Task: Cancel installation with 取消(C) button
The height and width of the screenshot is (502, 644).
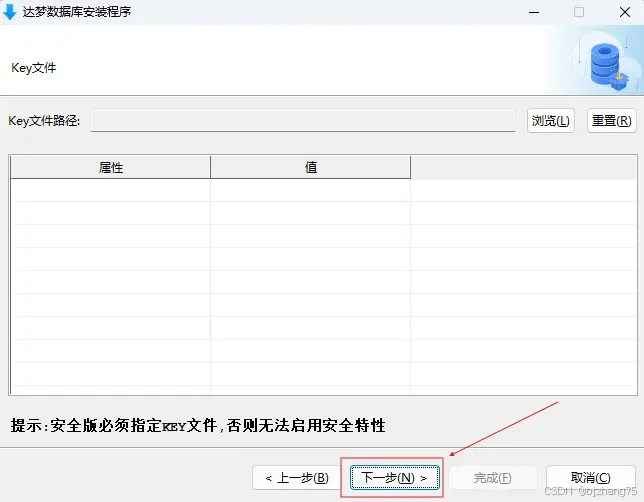Action: tap(591, 478)
